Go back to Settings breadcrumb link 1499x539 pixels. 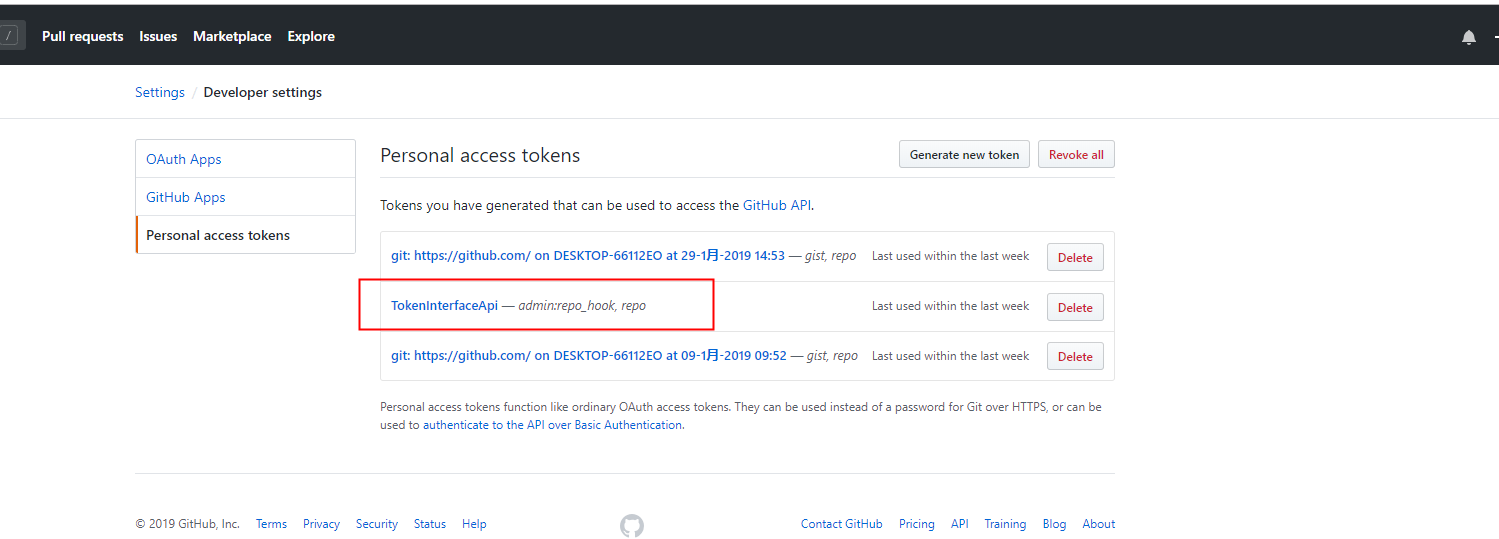160,92
